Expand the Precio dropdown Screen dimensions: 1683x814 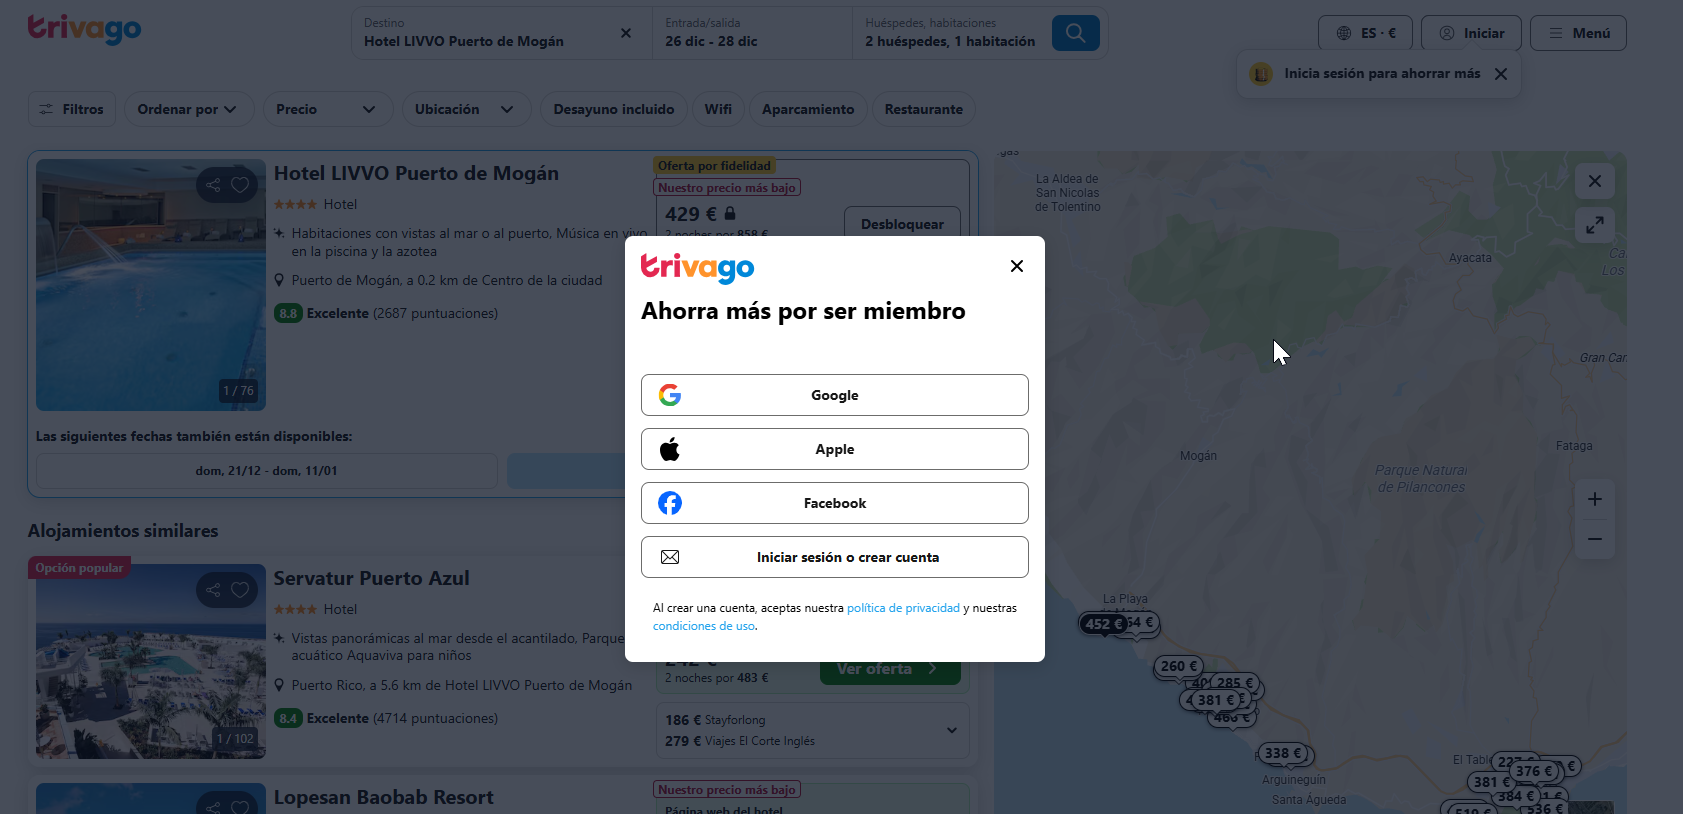[327, 109]
